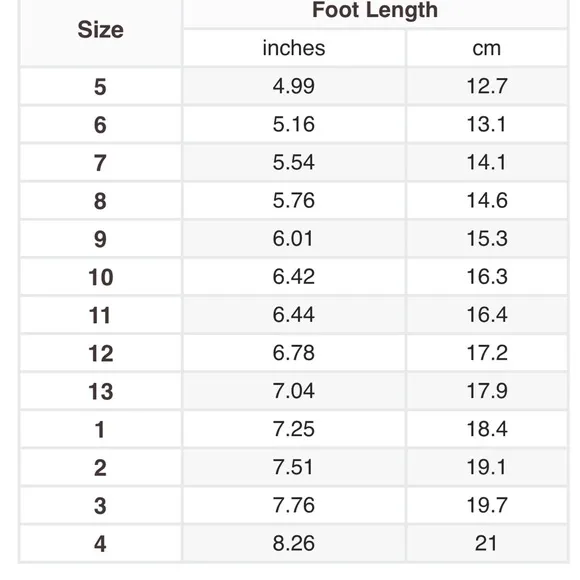Select the 17.2 cm value
580x580 pixels.
point(487,353)
